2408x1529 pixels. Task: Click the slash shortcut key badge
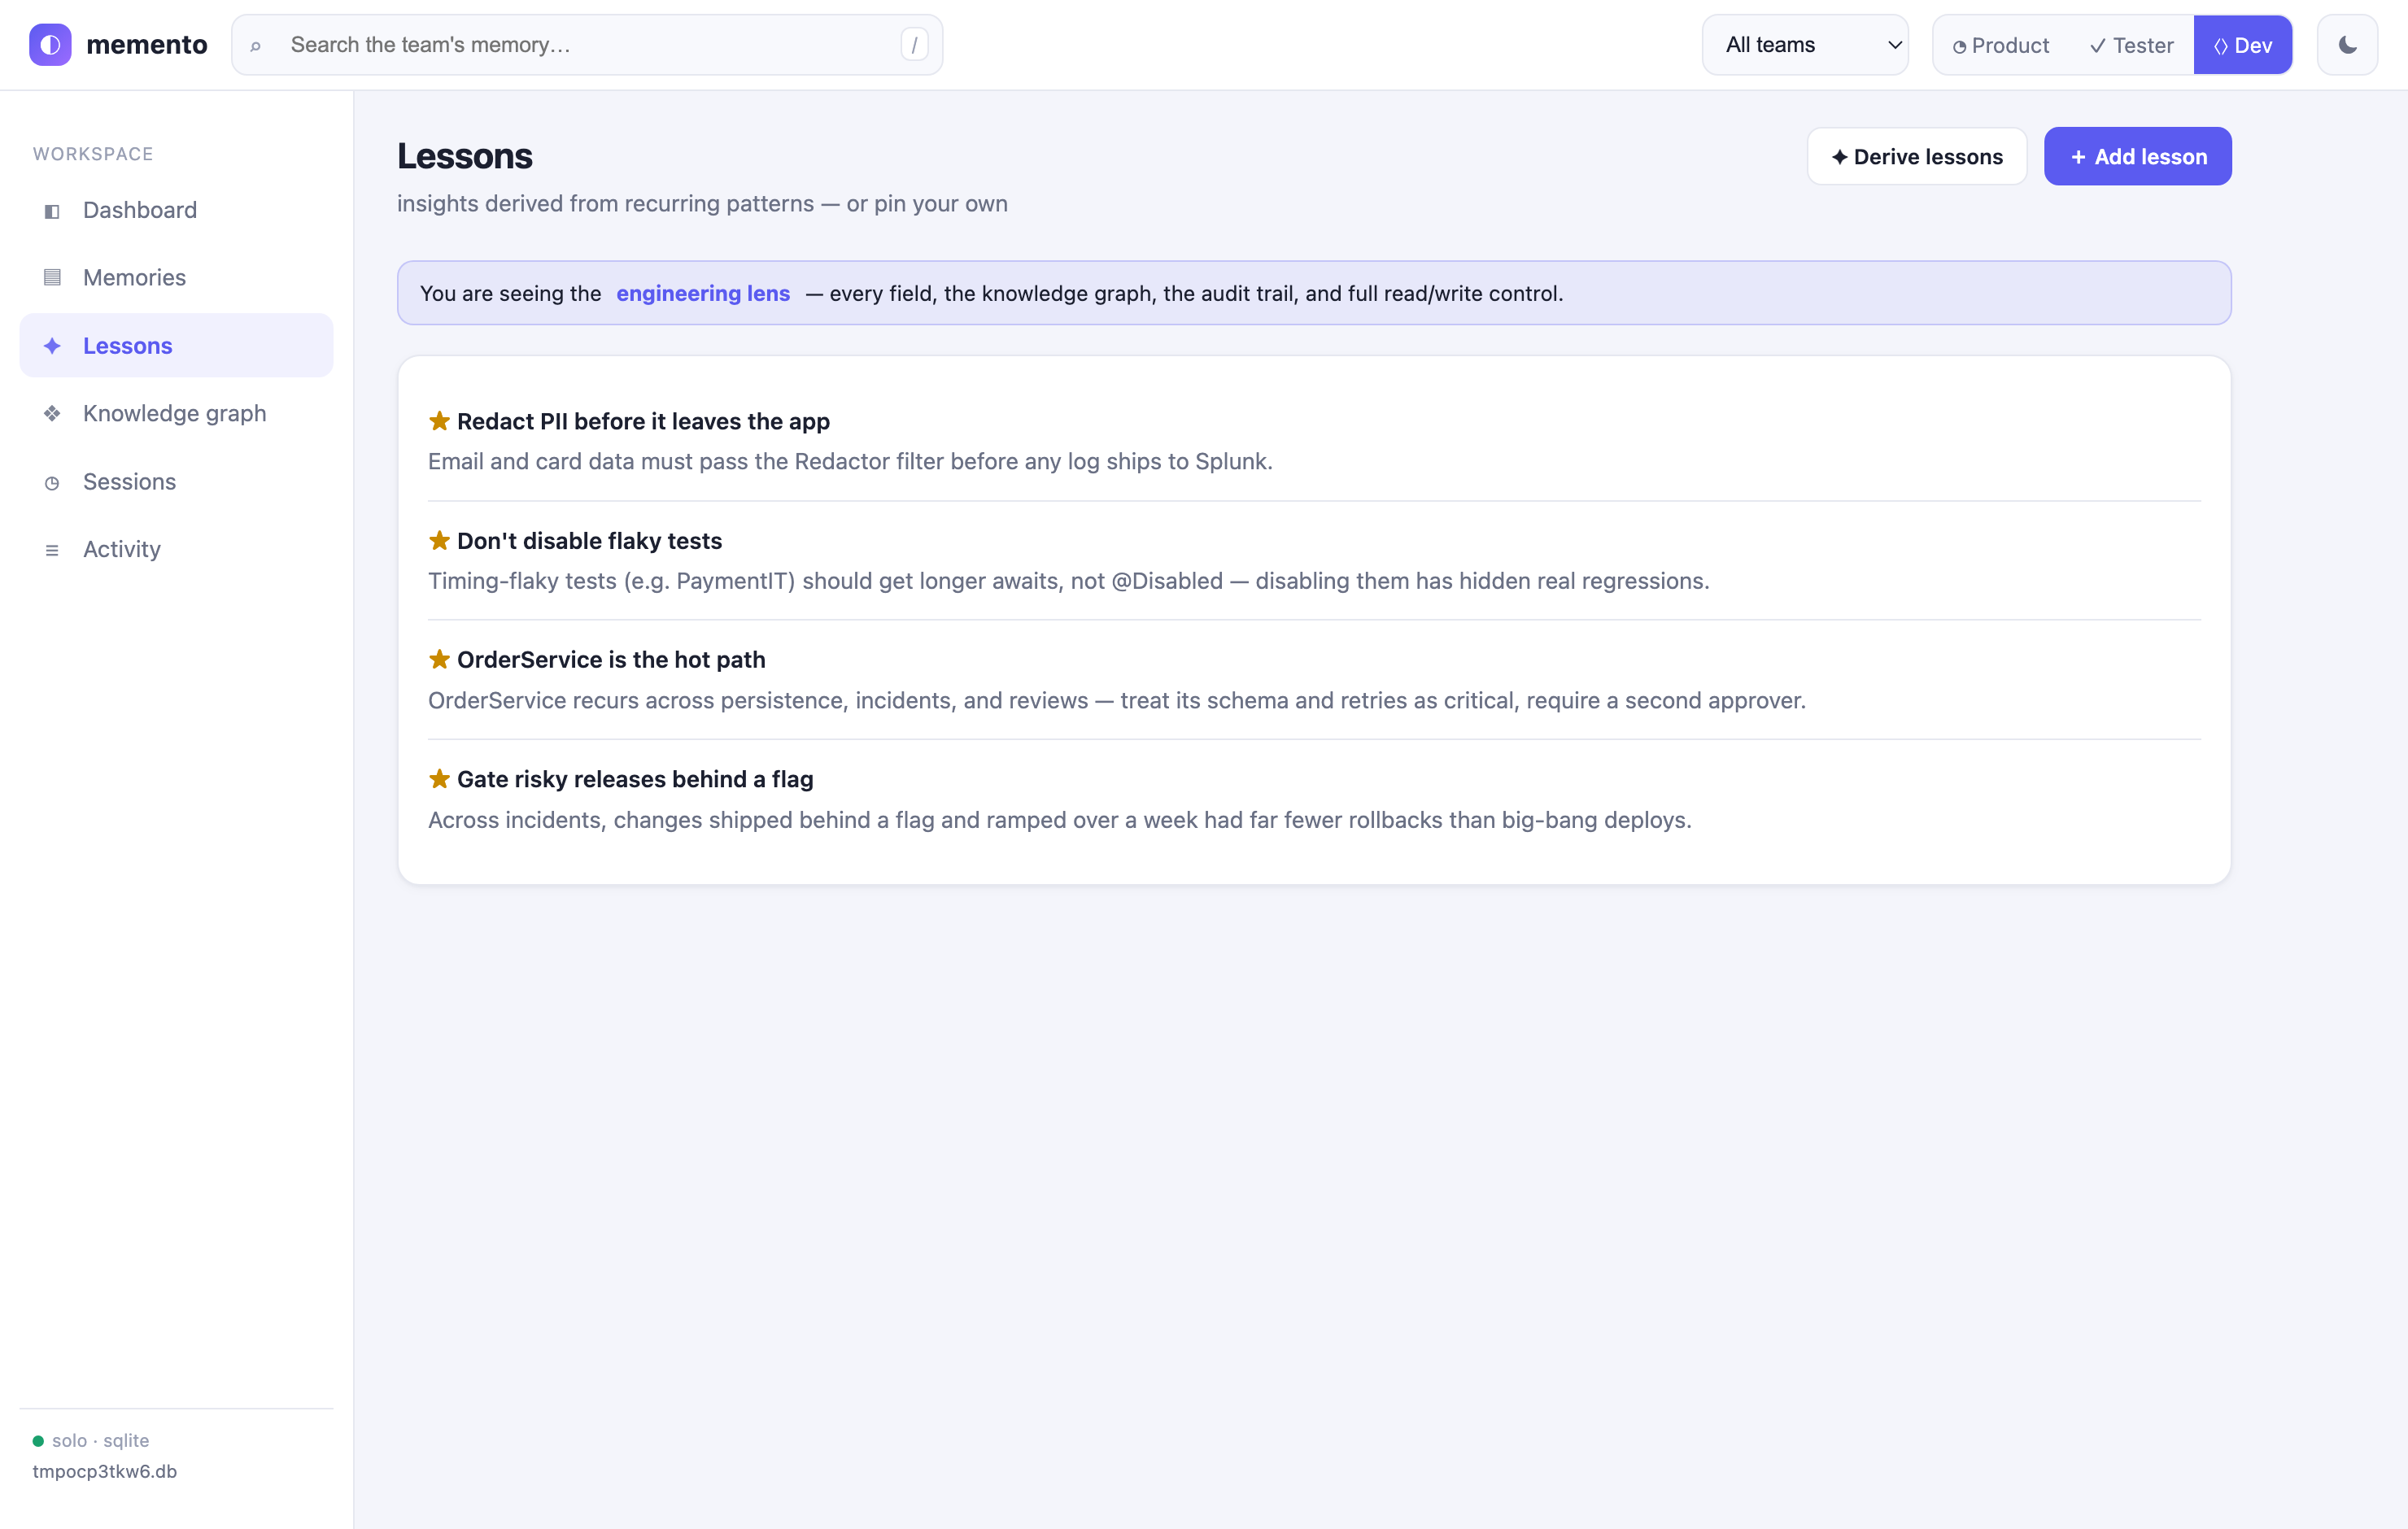click(x=914, y=45)
